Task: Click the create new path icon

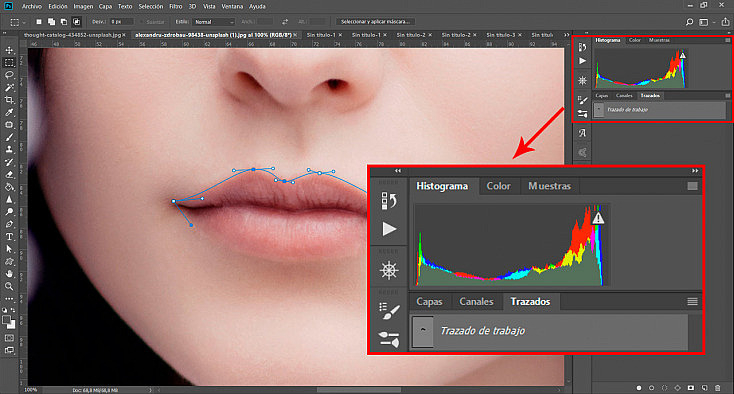Action: [x=705, y=388]
